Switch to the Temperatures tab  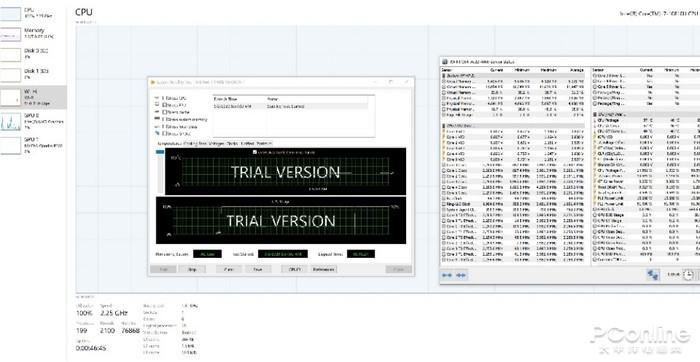169,143
